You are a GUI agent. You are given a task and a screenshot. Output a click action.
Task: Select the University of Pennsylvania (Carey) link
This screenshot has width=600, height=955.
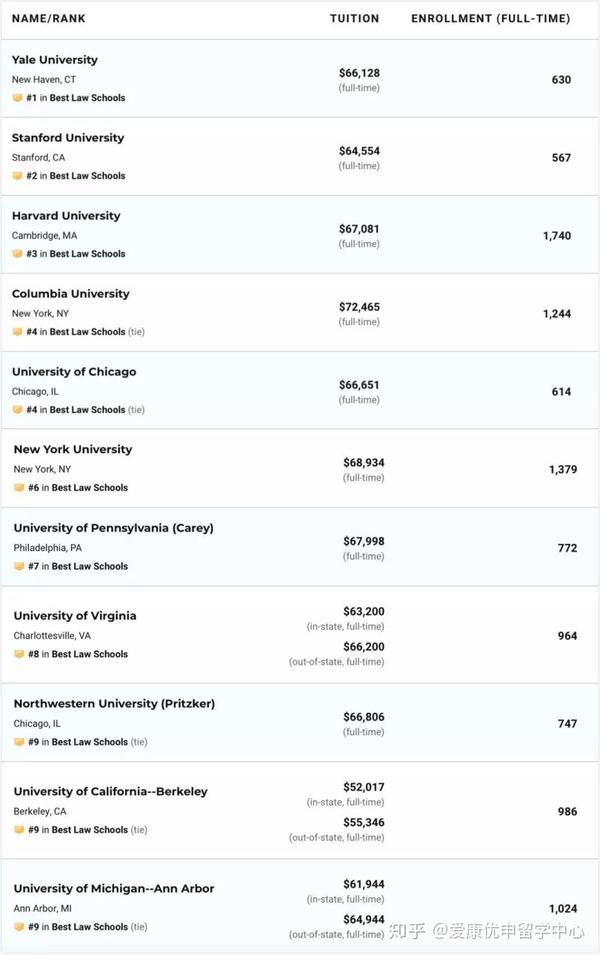click(x=113, y=528)
